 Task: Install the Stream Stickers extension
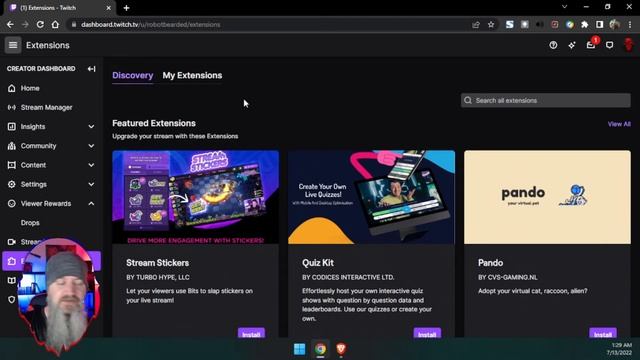[251, 333]
